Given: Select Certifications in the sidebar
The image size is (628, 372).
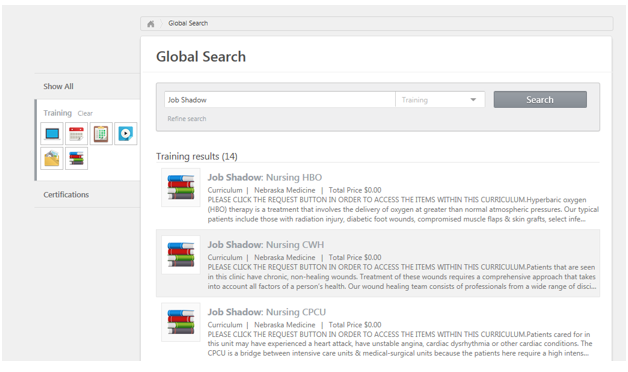Looking at the screenshot, I should [x=66, y=194].
